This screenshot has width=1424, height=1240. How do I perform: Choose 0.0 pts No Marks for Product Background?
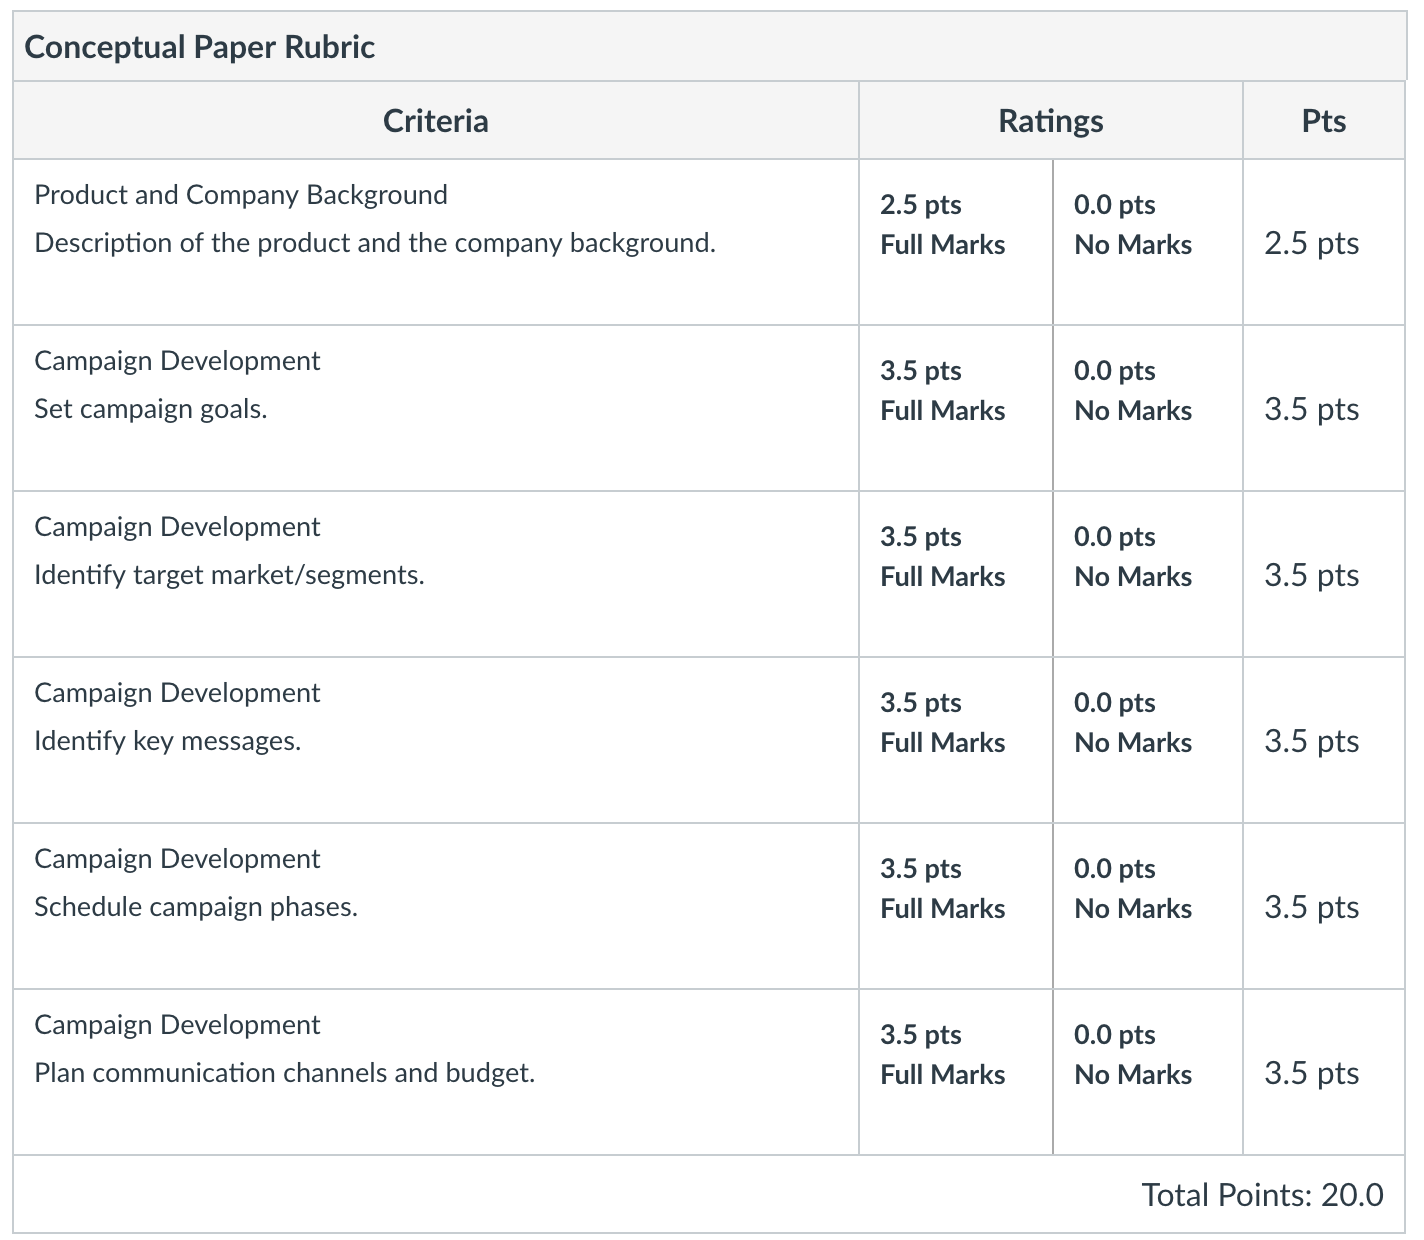click(x=1148, y=242)
